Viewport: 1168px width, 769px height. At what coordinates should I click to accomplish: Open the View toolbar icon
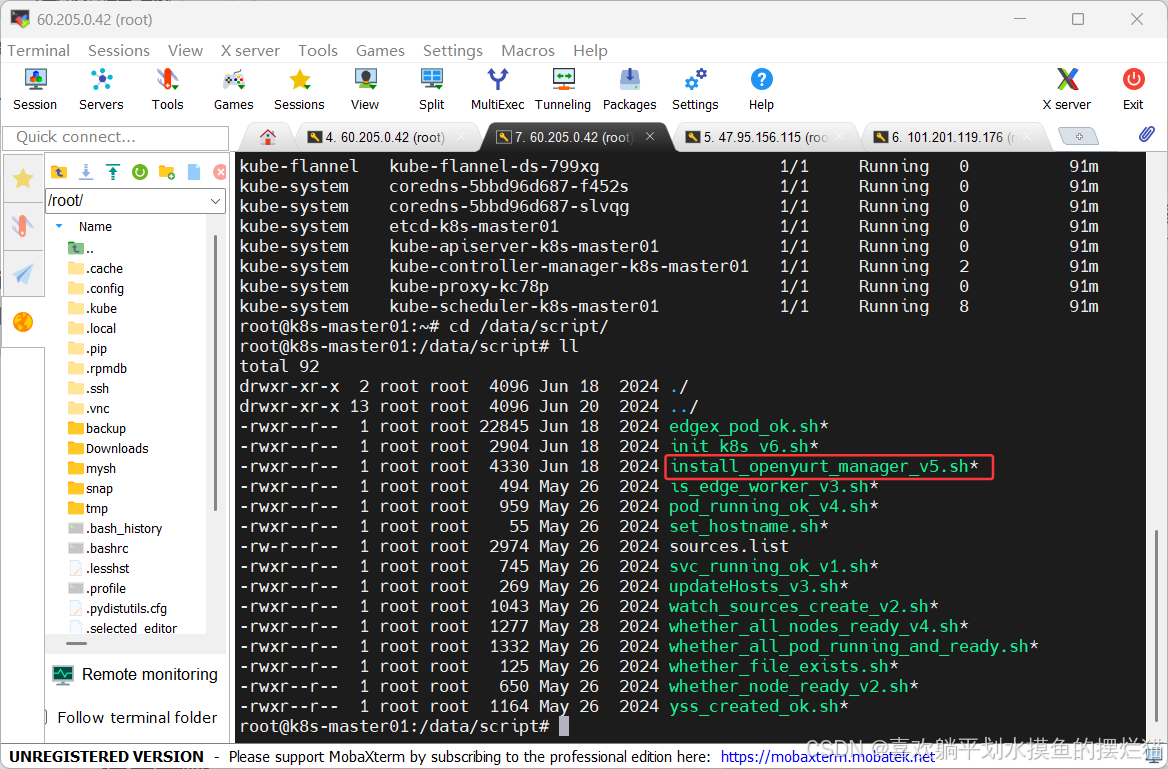click(365, 89)
